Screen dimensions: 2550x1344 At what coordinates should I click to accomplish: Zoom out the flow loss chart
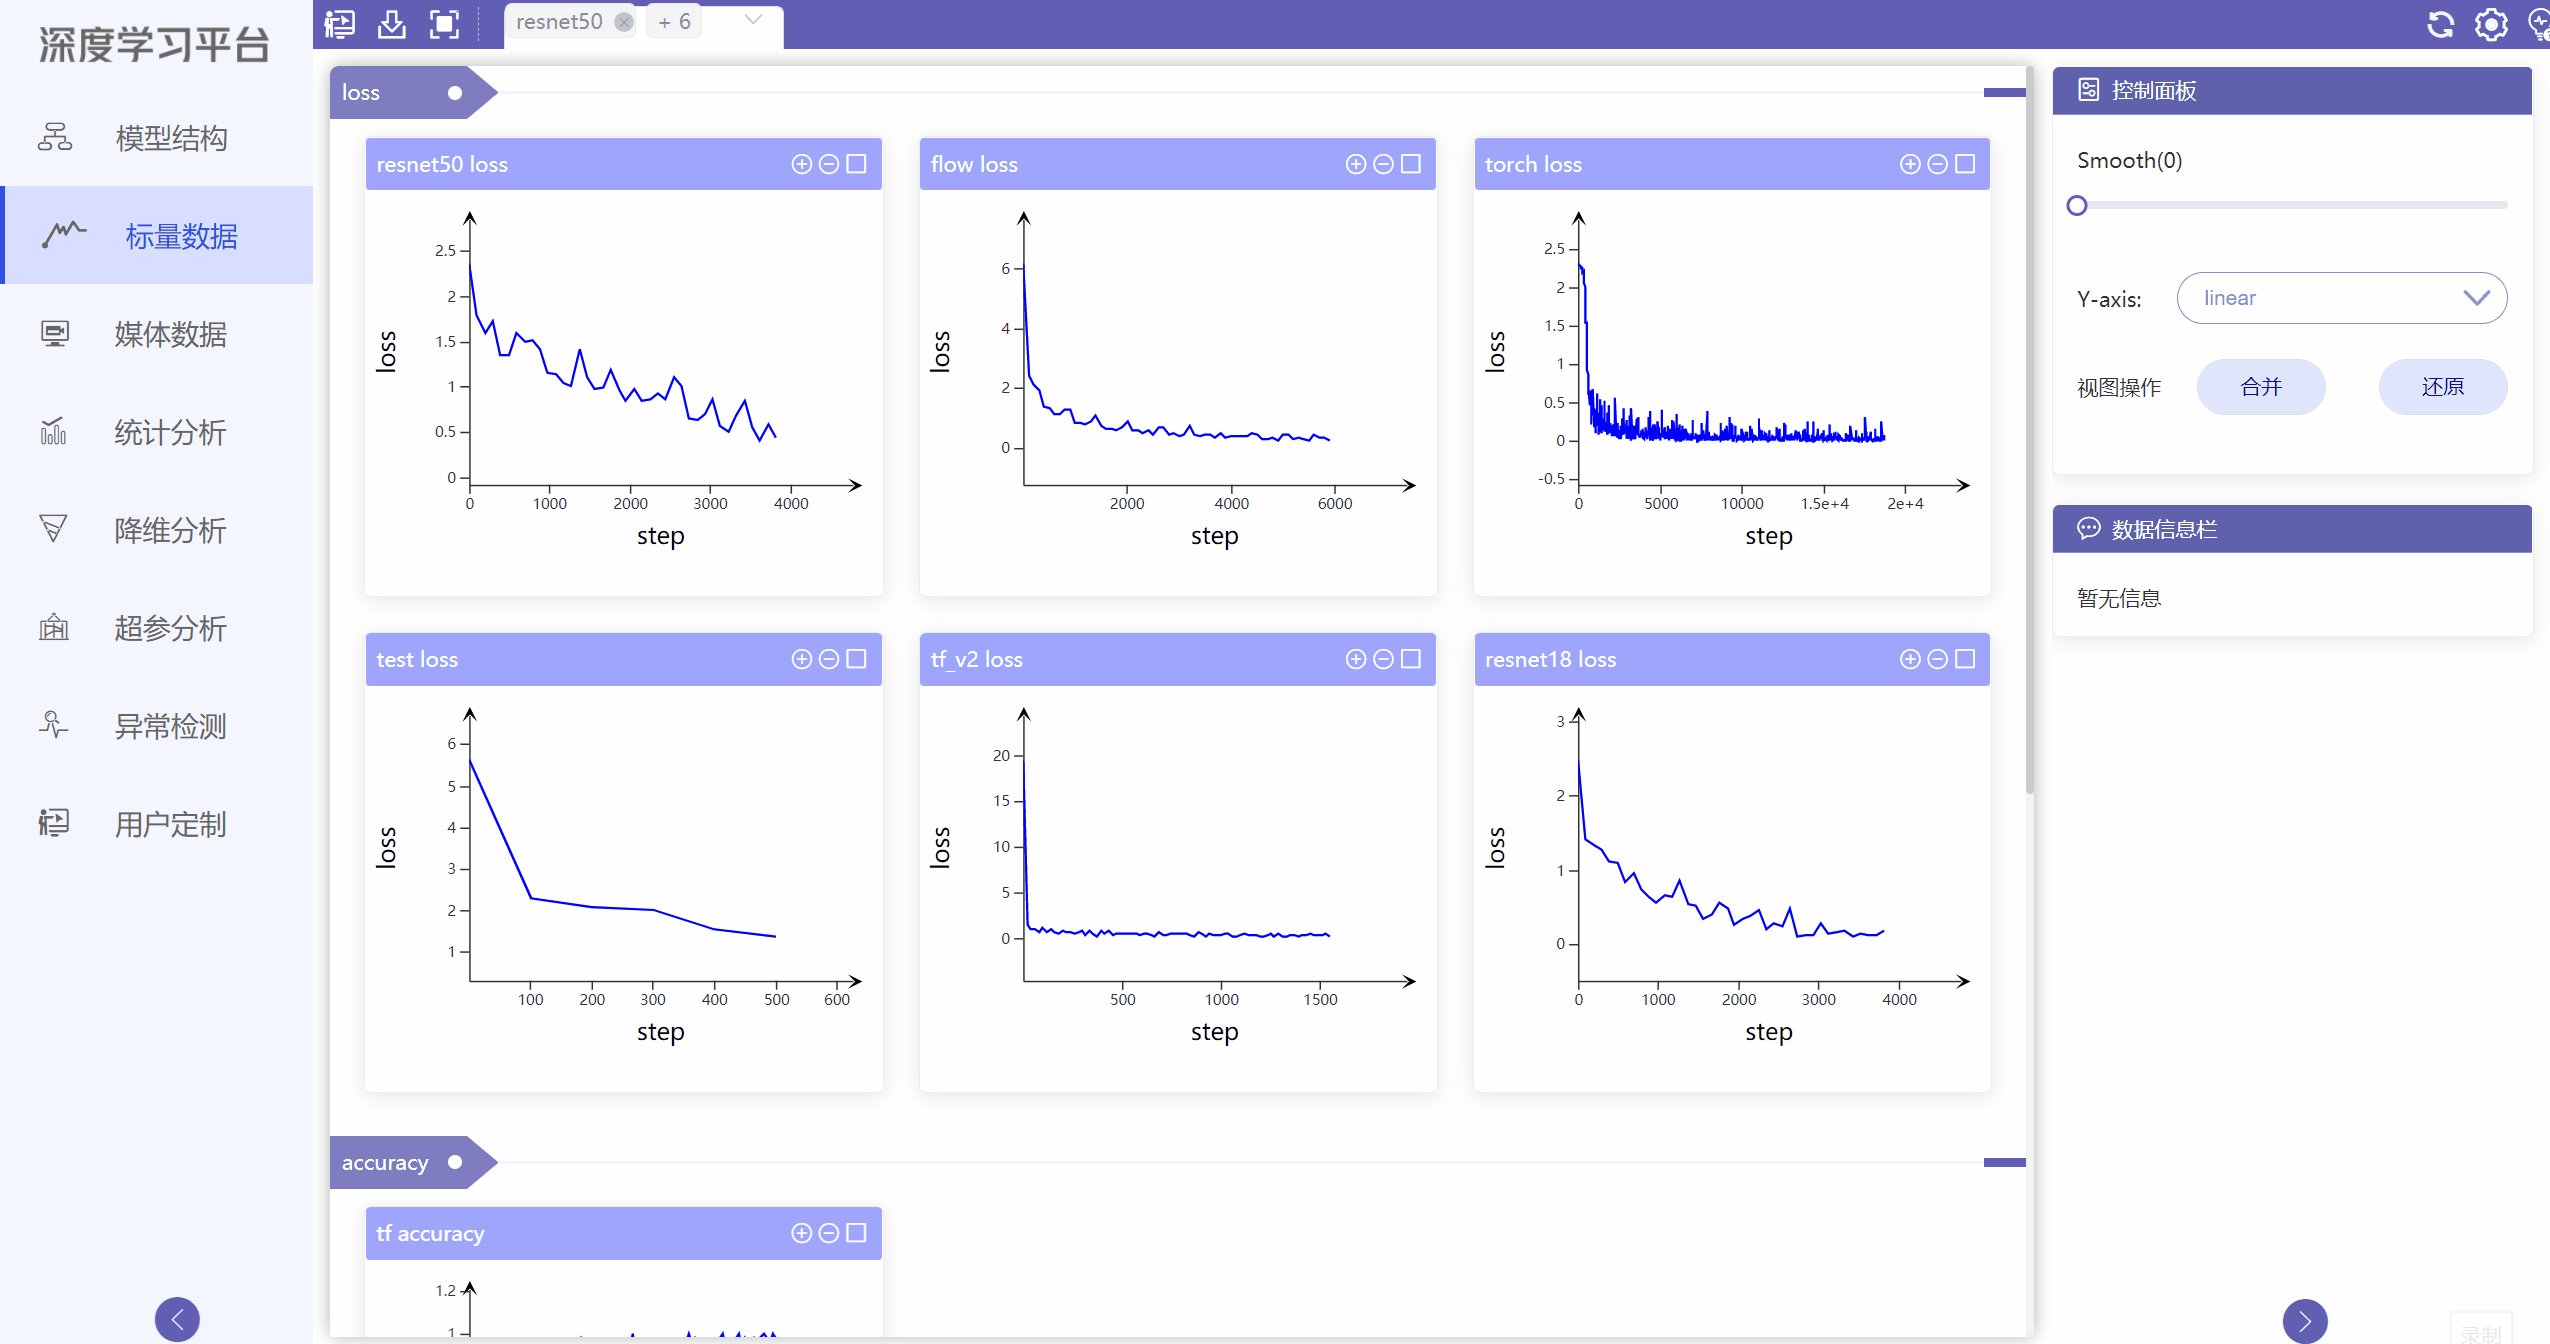(x=1383, y=164)
